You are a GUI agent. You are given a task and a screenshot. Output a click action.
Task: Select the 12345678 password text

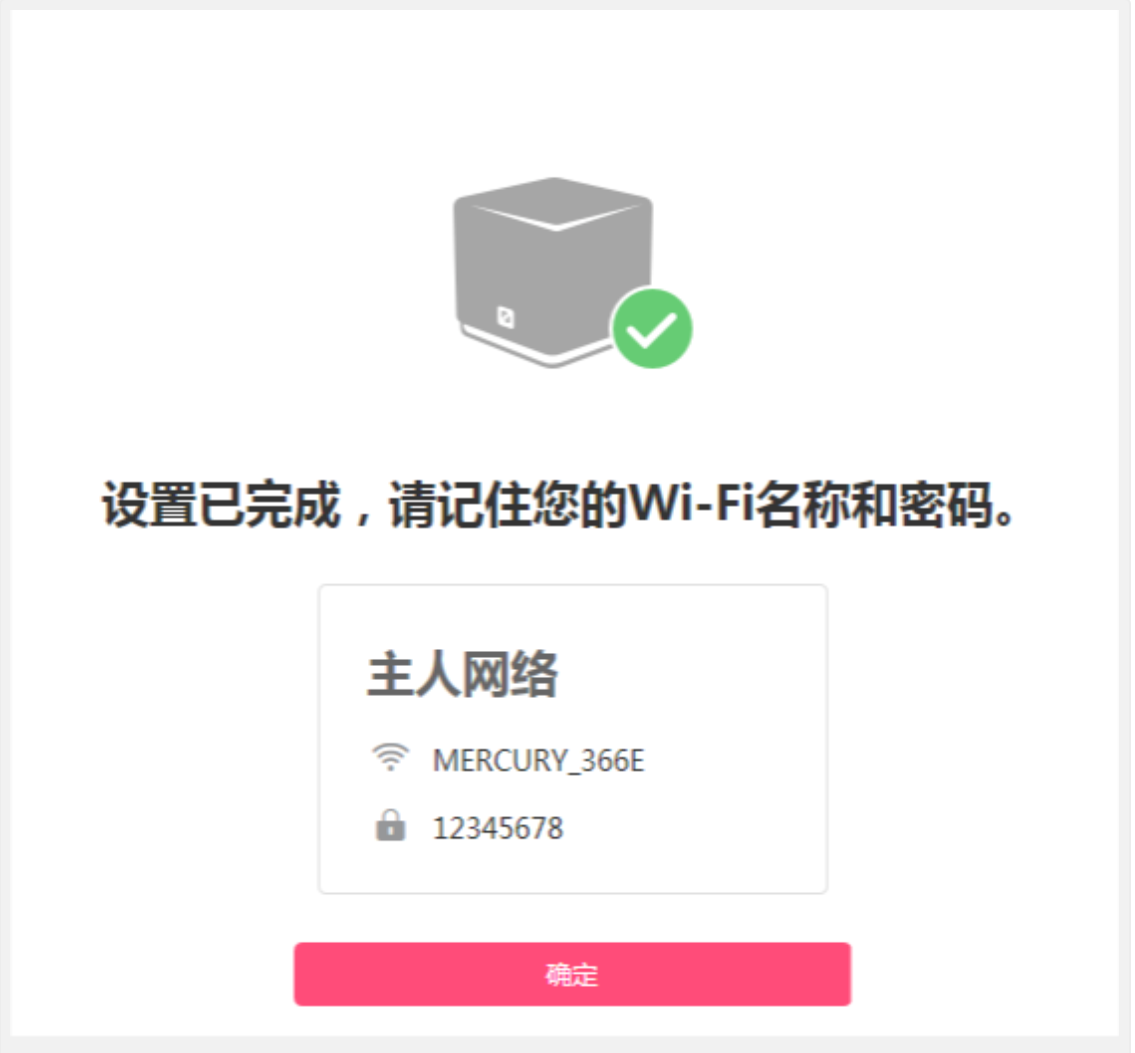[x=497, y=828]
